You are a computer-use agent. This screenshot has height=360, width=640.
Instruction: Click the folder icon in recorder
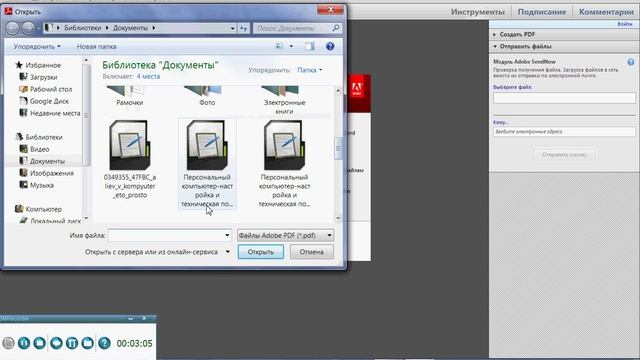coord(88,343)
